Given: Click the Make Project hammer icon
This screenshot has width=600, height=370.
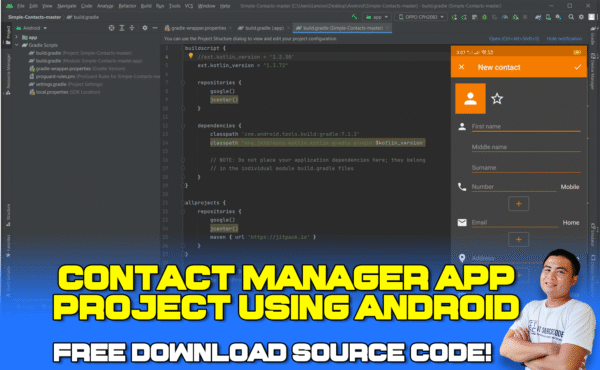Looking at the screenshot, I should click(x=354, y=17).
